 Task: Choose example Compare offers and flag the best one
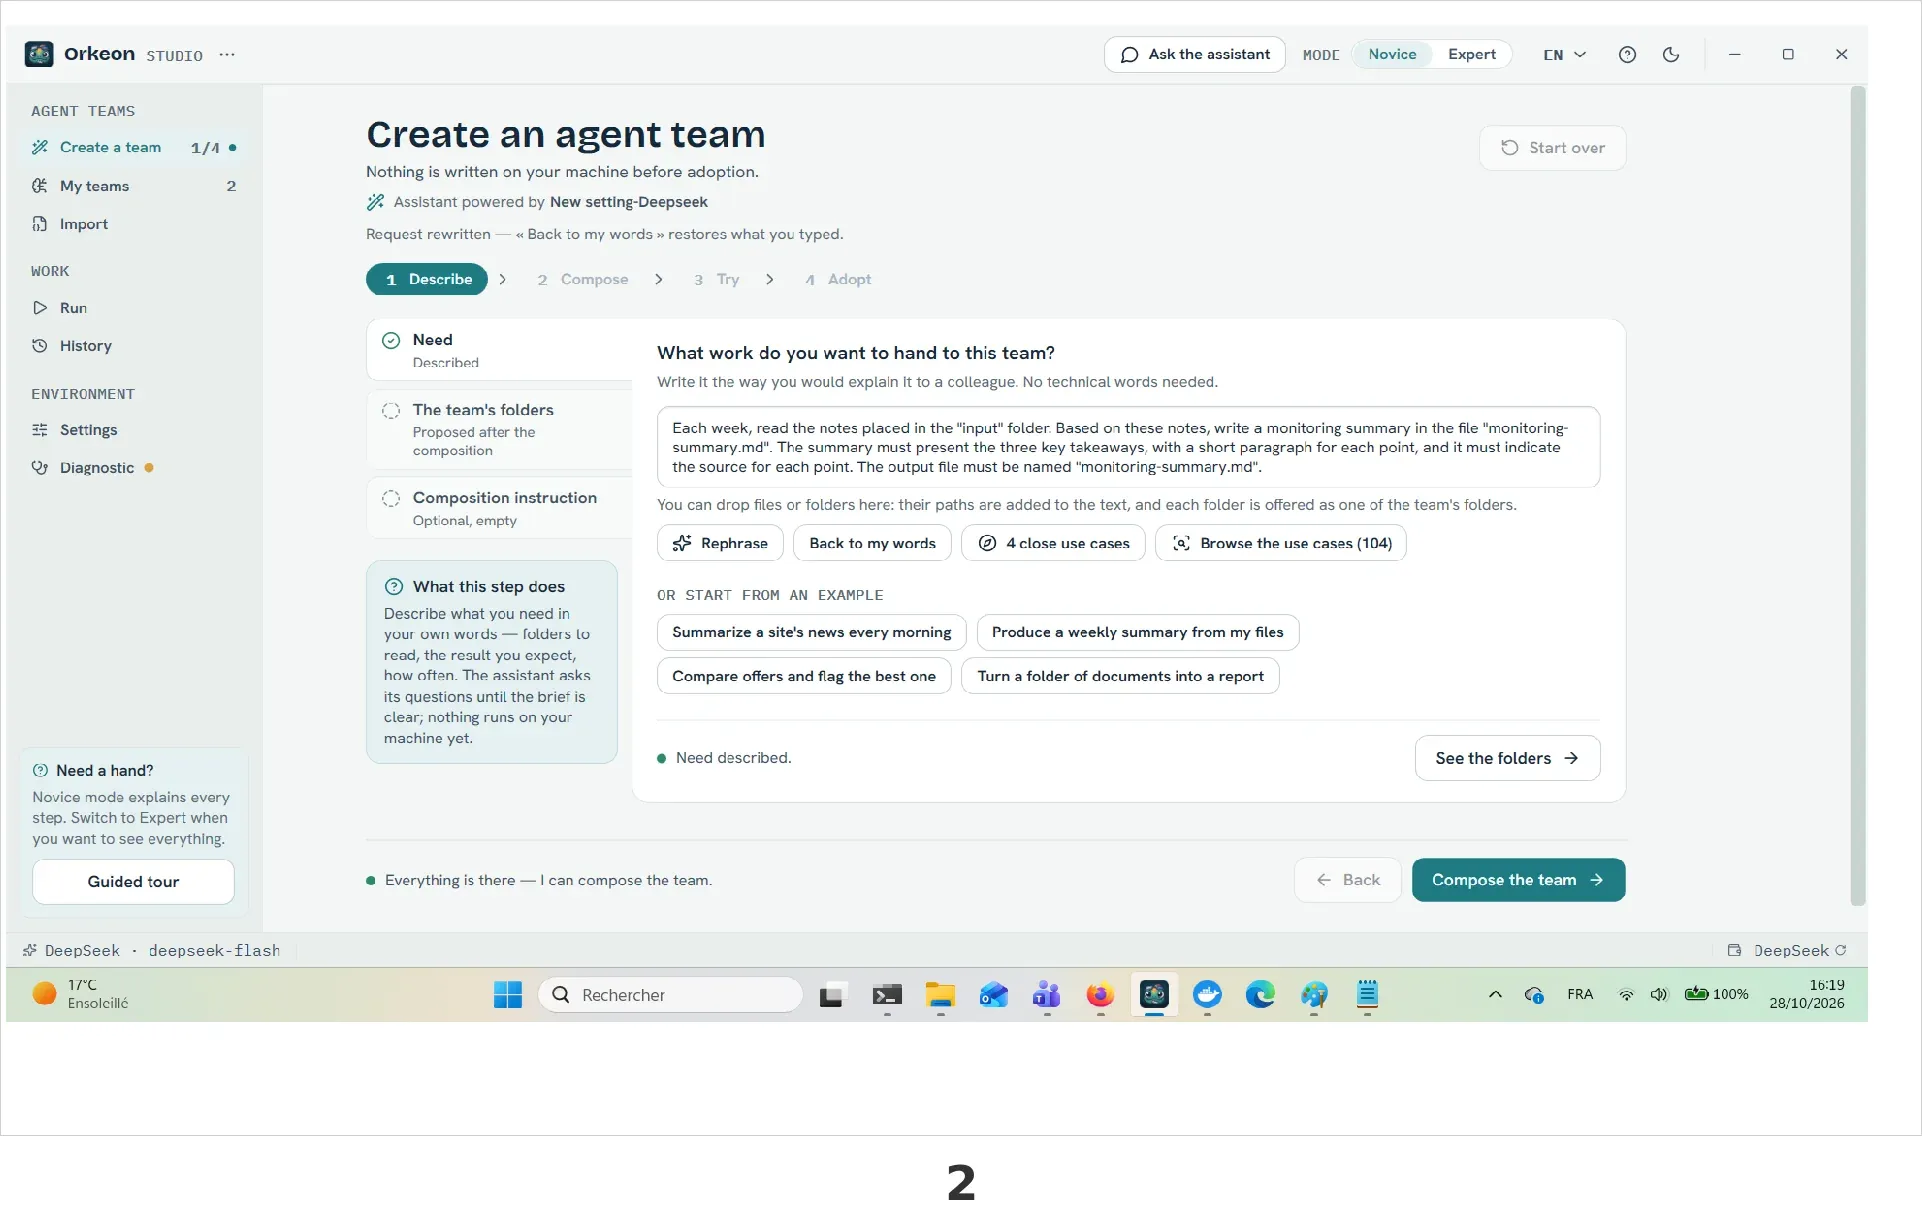coord(804,676)
